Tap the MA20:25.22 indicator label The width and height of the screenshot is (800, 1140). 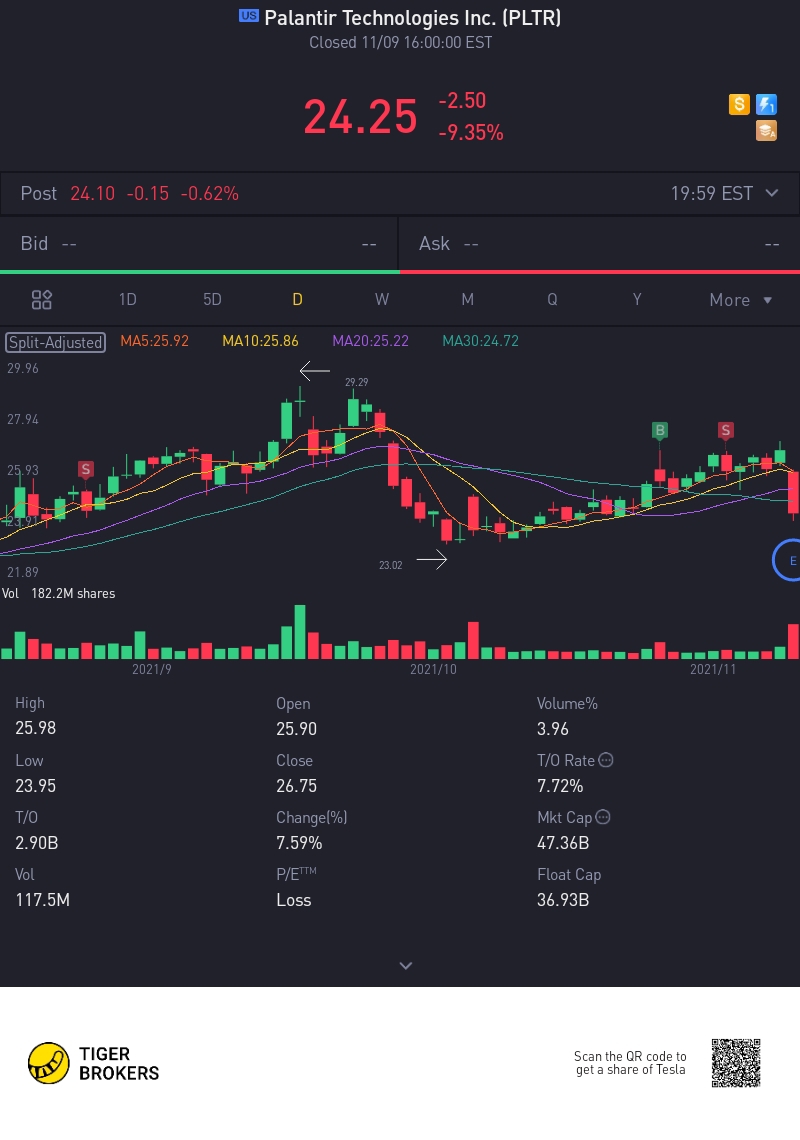(x=370, y=341)
